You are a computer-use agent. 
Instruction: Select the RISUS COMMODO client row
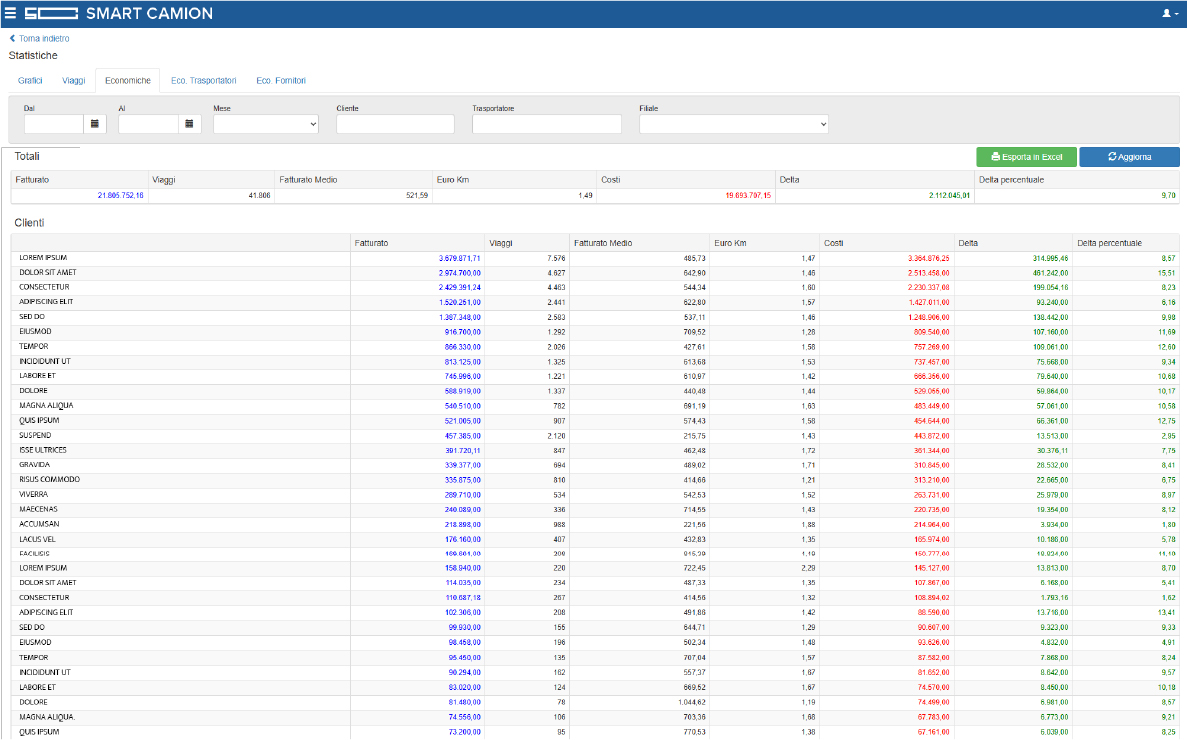[x=596, y=480]
